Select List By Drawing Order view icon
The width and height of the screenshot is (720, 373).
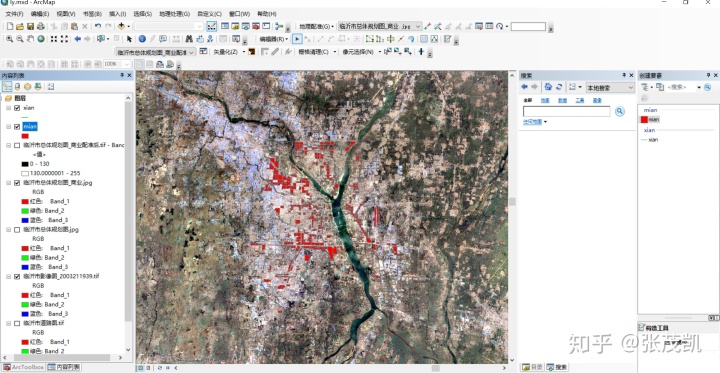7,86
